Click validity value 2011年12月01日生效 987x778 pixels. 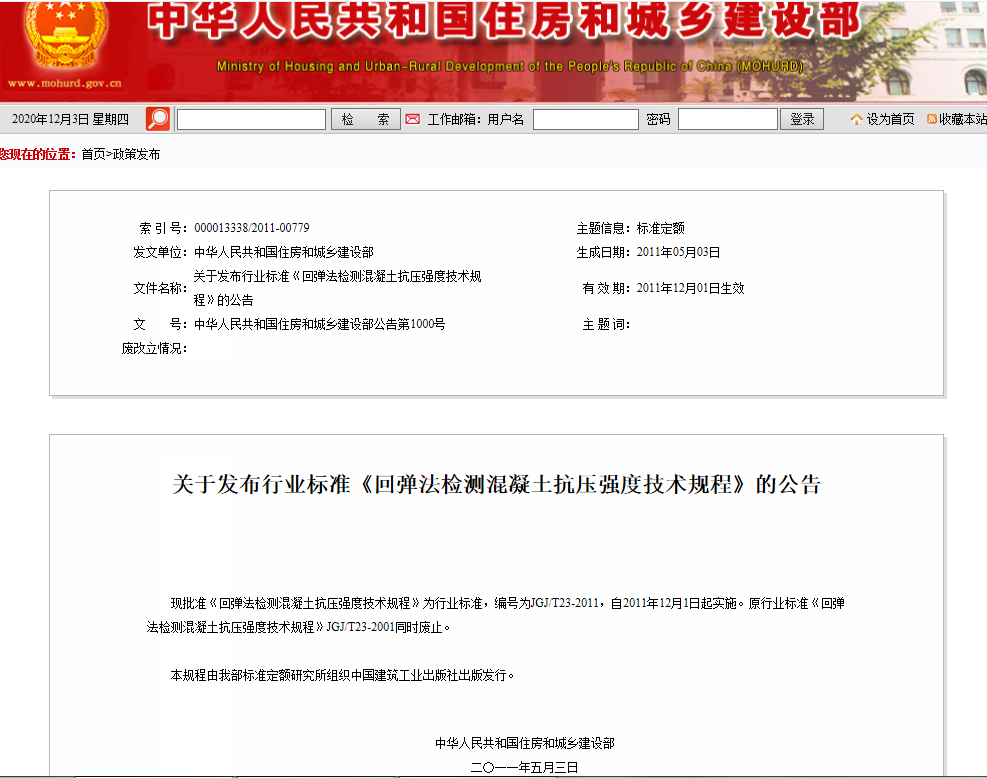click(690, 288)
